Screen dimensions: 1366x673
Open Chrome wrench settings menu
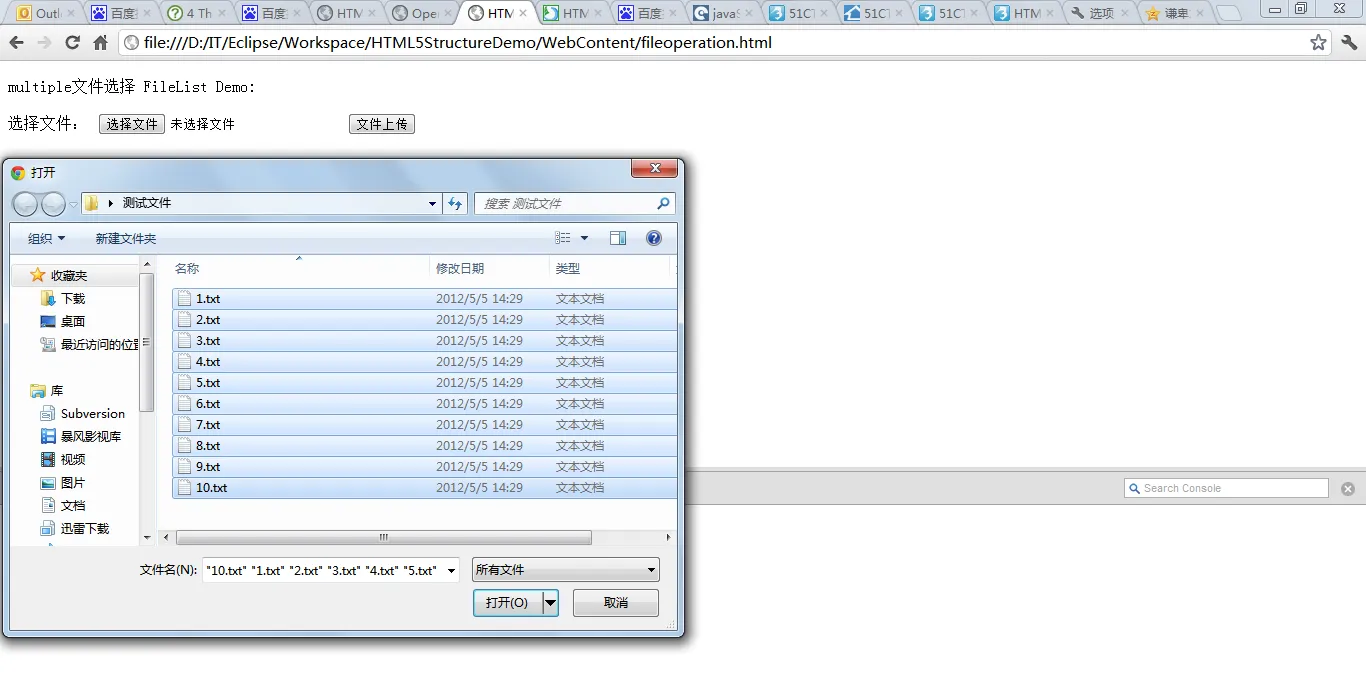point(1349,43)
